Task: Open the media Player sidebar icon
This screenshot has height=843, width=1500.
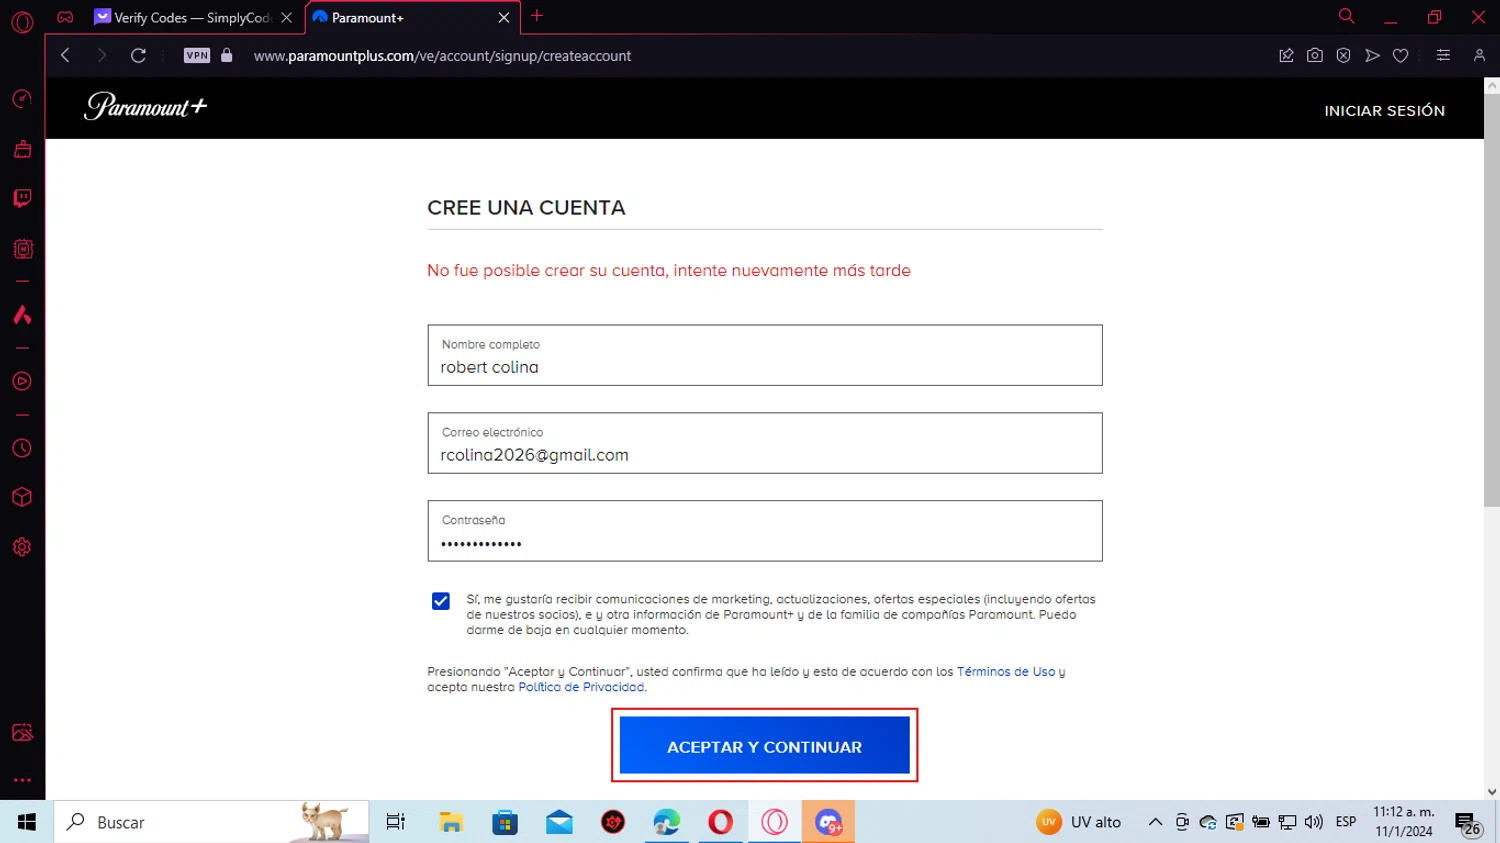Action: pos(22,381)
